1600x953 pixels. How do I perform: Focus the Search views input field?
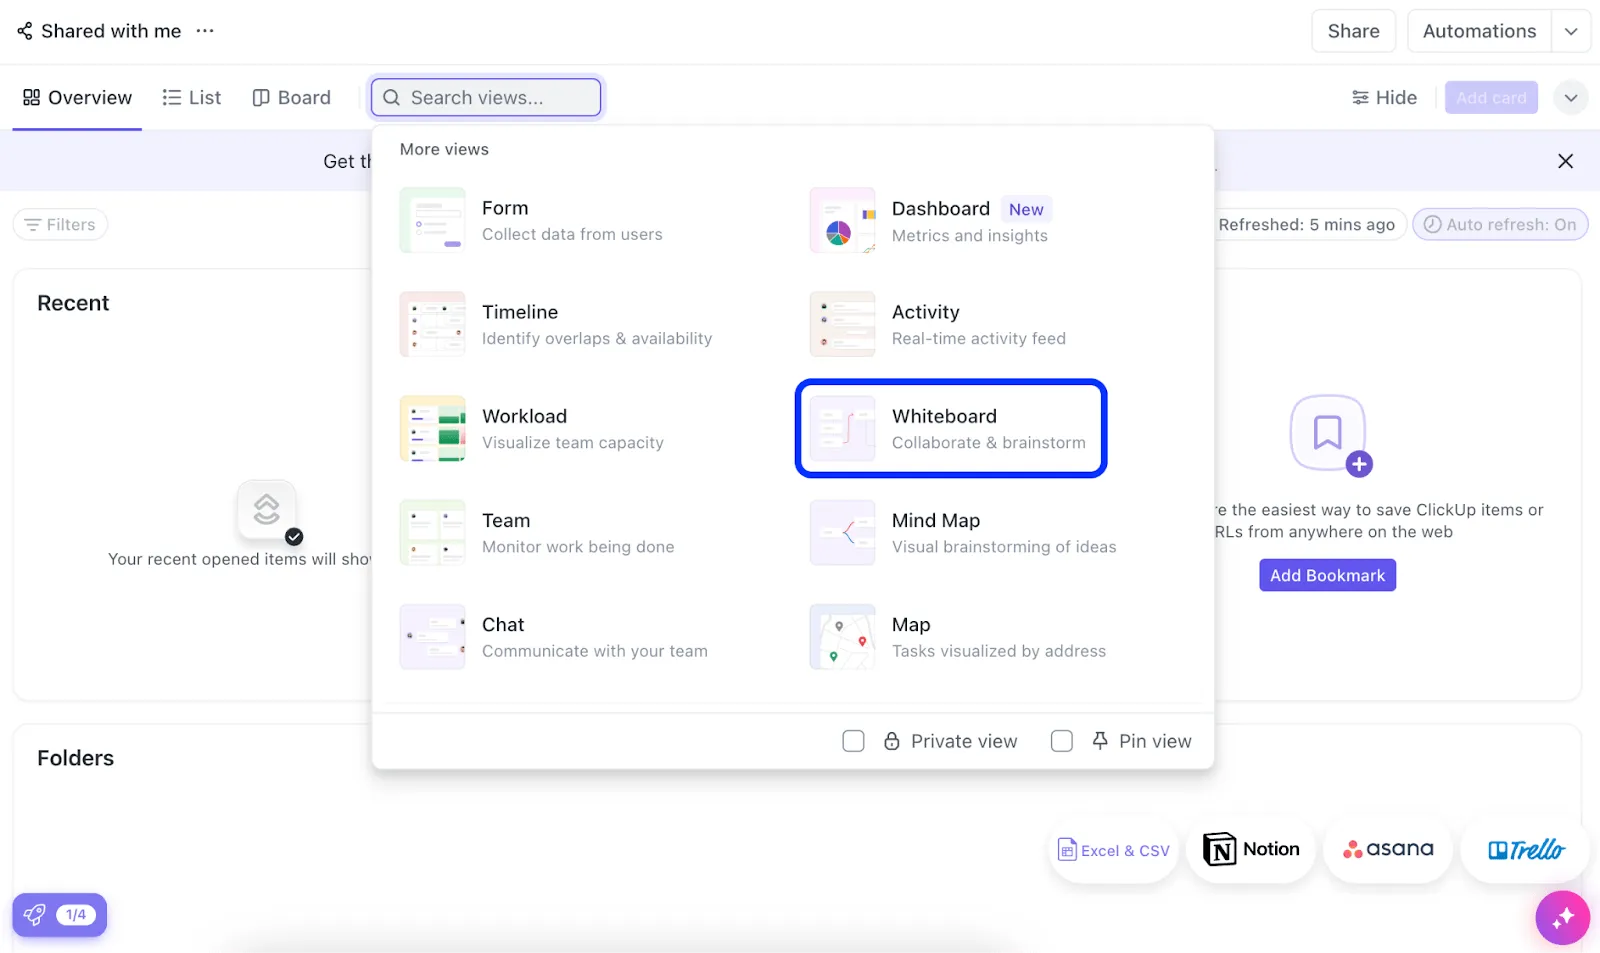(486, 97)
